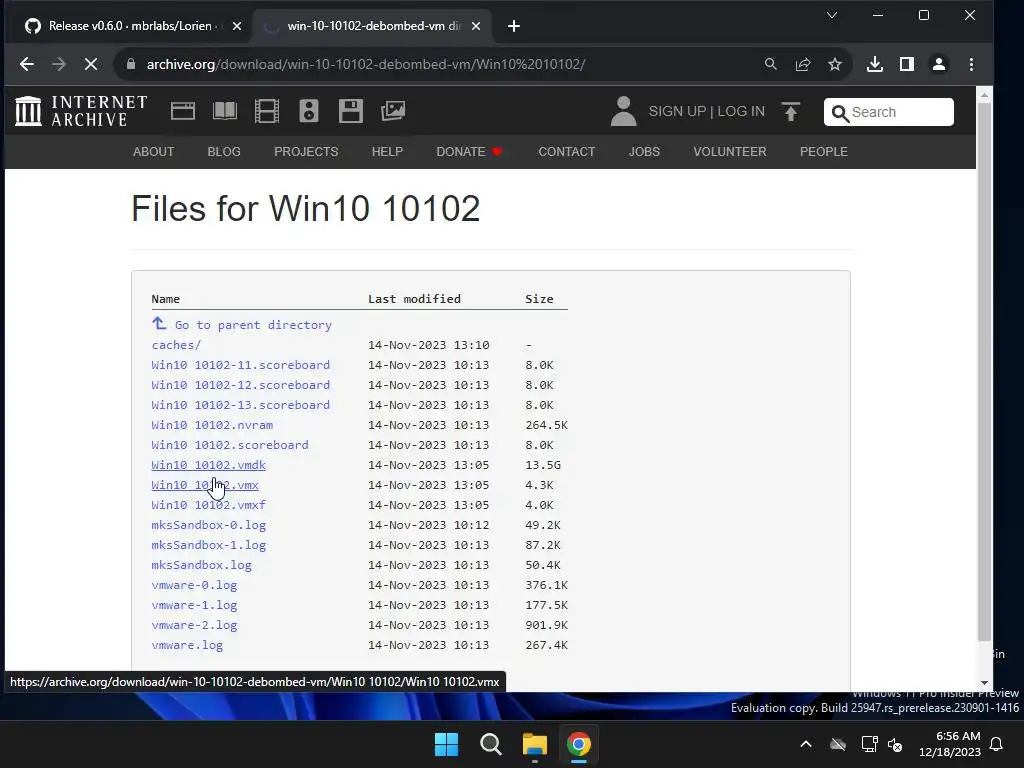Open the VOLUNTEER menu item
The image size is (1024, 768).
(730, 152)
